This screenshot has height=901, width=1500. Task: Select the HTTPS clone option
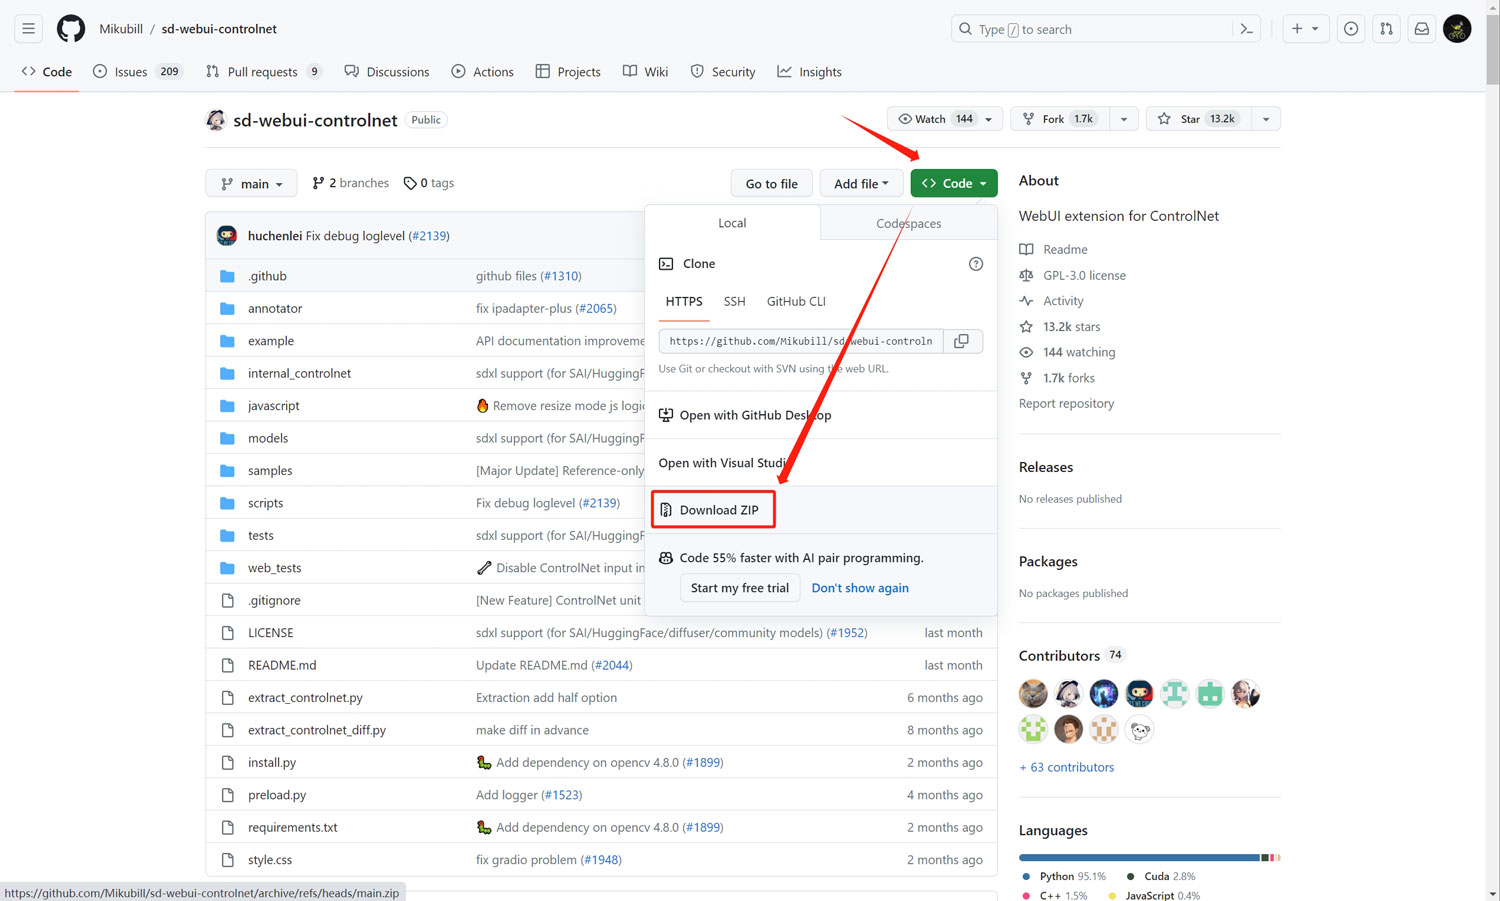click(684, 302)
